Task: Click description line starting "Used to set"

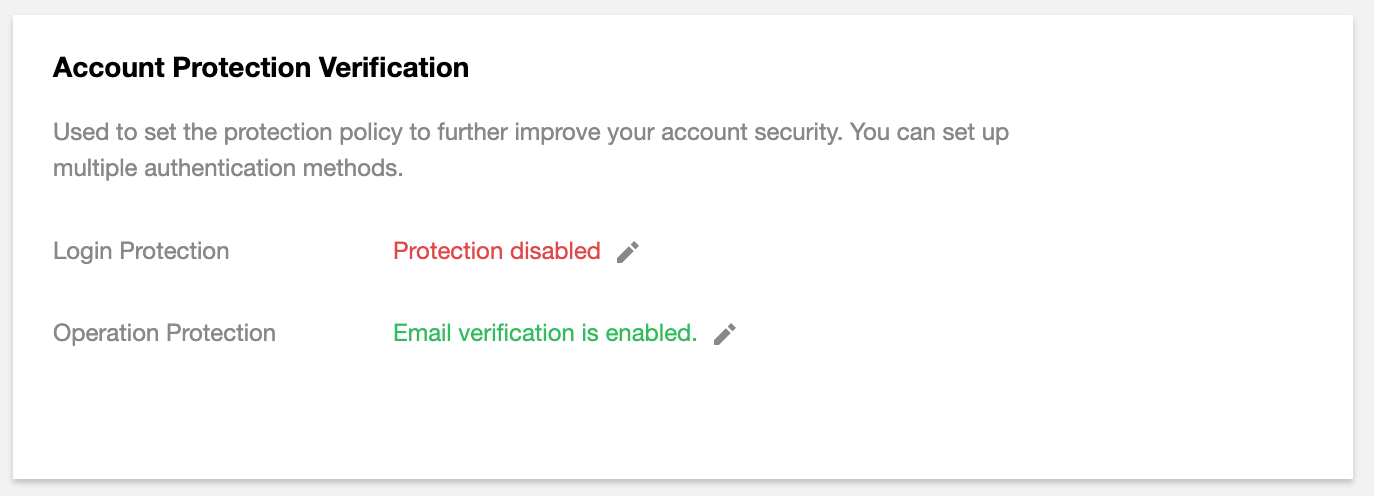Action: (x=530, y=133)
